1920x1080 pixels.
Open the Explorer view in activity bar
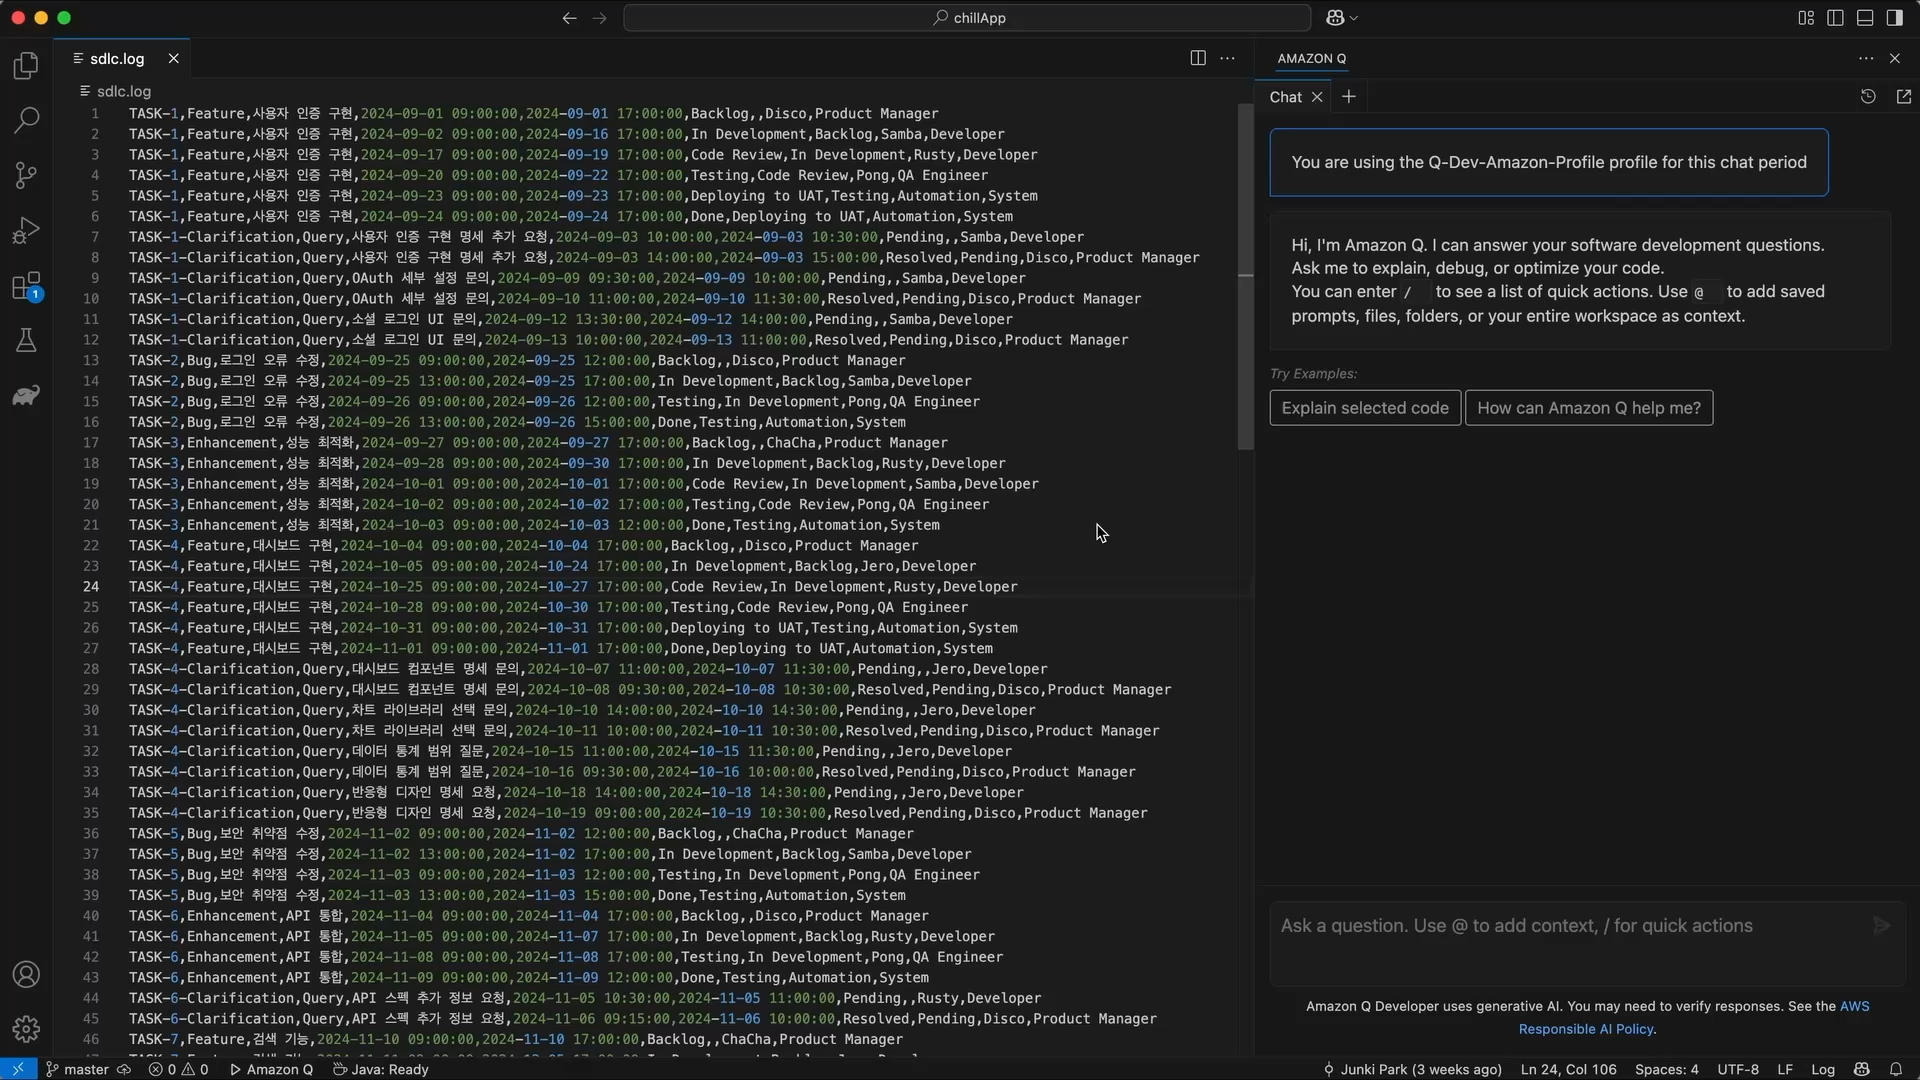[x=26, y=66]
